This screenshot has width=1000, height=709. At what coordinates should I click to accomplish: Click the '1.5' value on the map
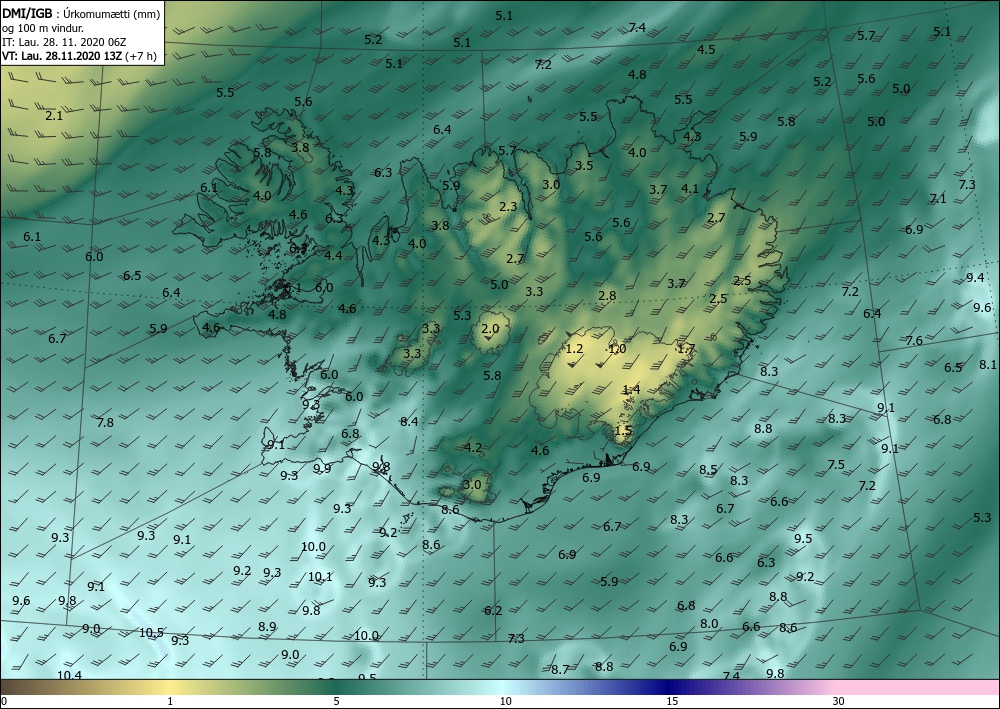623,431
